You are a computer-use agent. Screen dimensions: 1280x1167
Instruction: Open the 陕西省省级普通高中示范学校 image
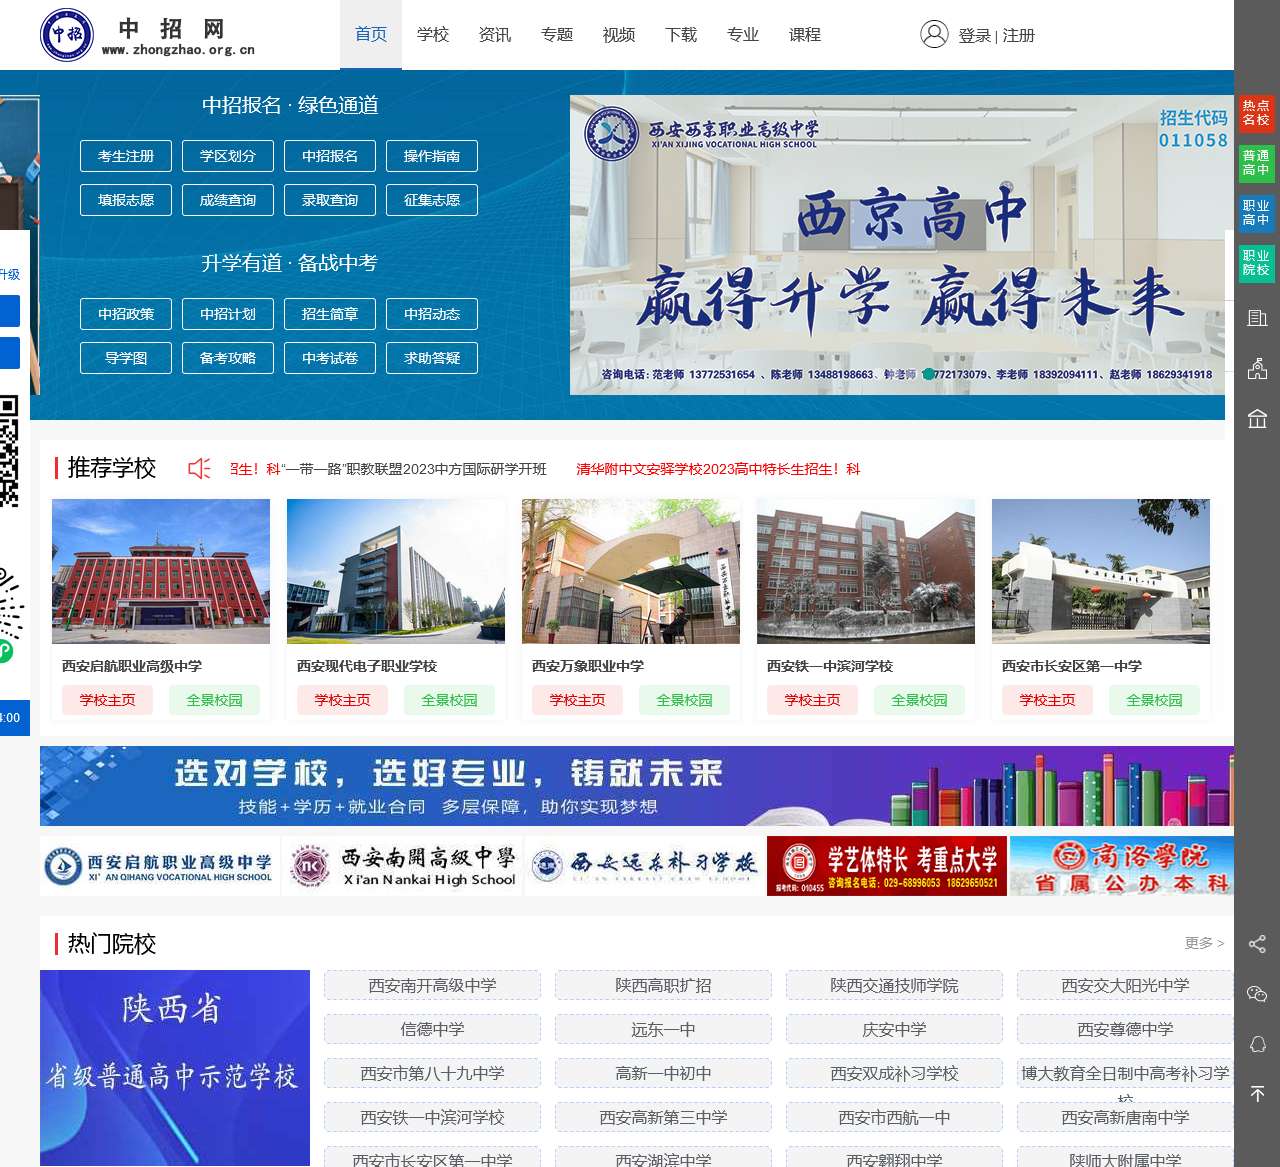[175, 1068]
